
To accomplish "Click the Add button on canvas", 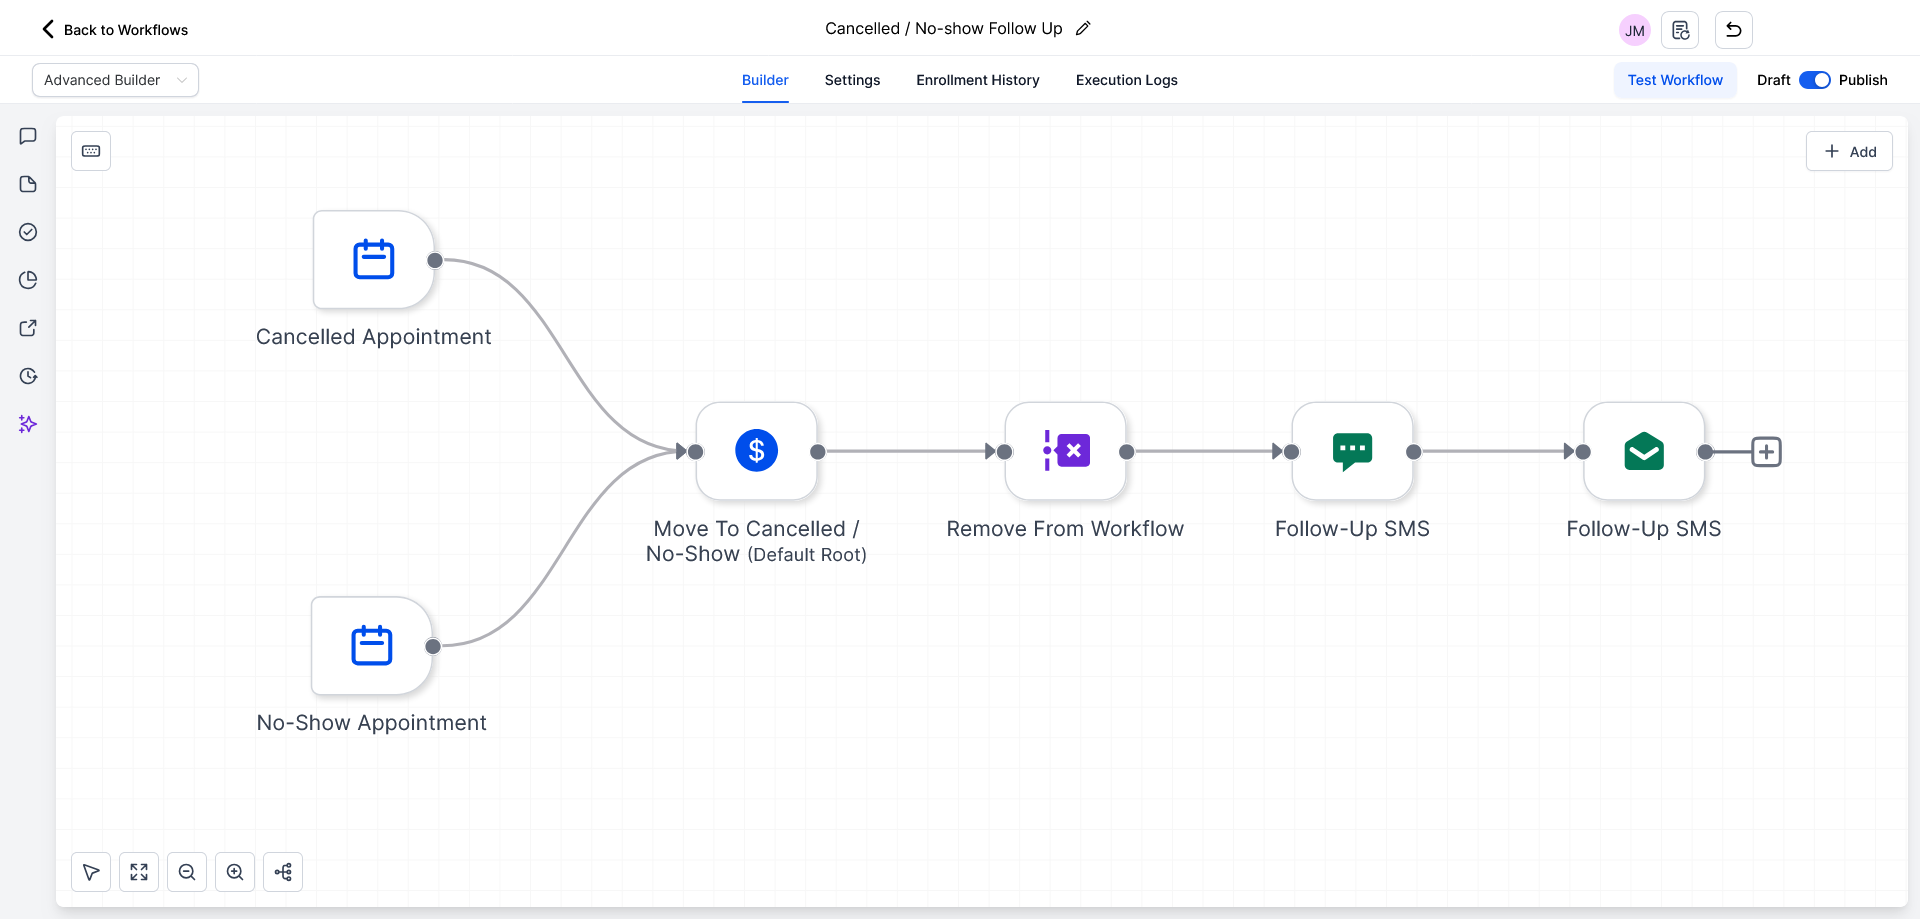I will pos(1849,152).
